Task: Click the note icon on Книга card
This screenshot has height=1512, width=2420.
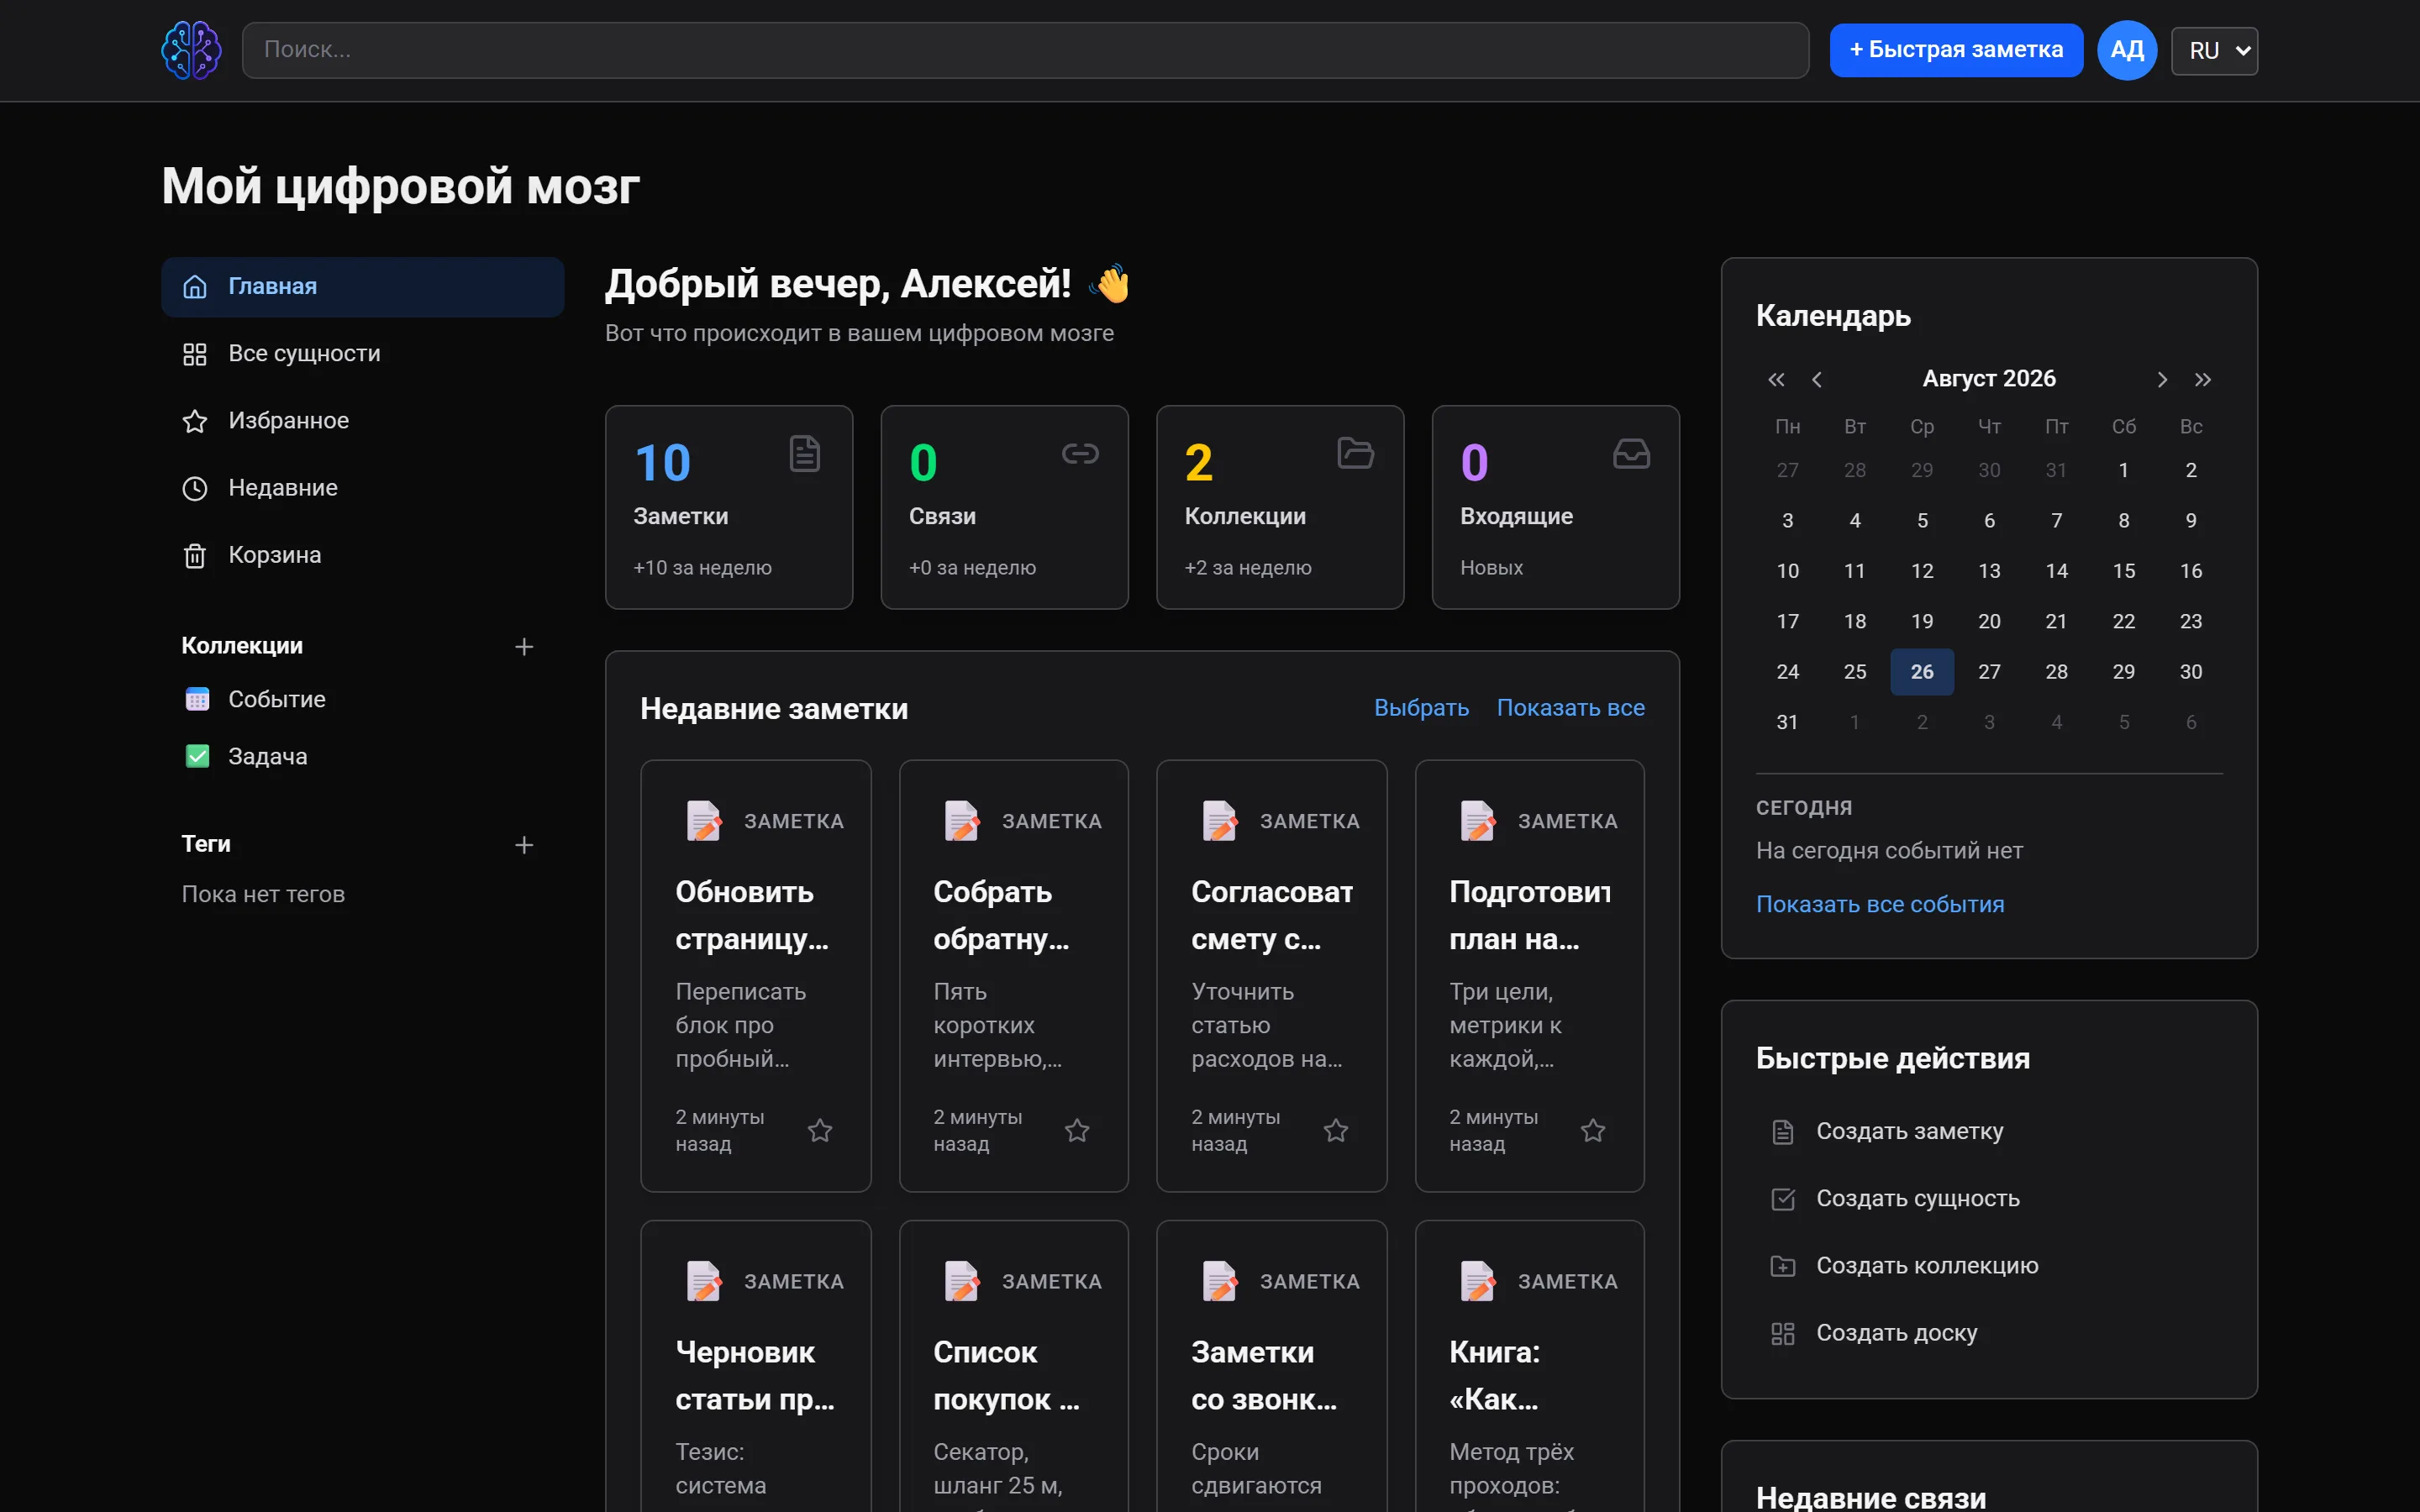Action: click(x=1478, y=1281)
